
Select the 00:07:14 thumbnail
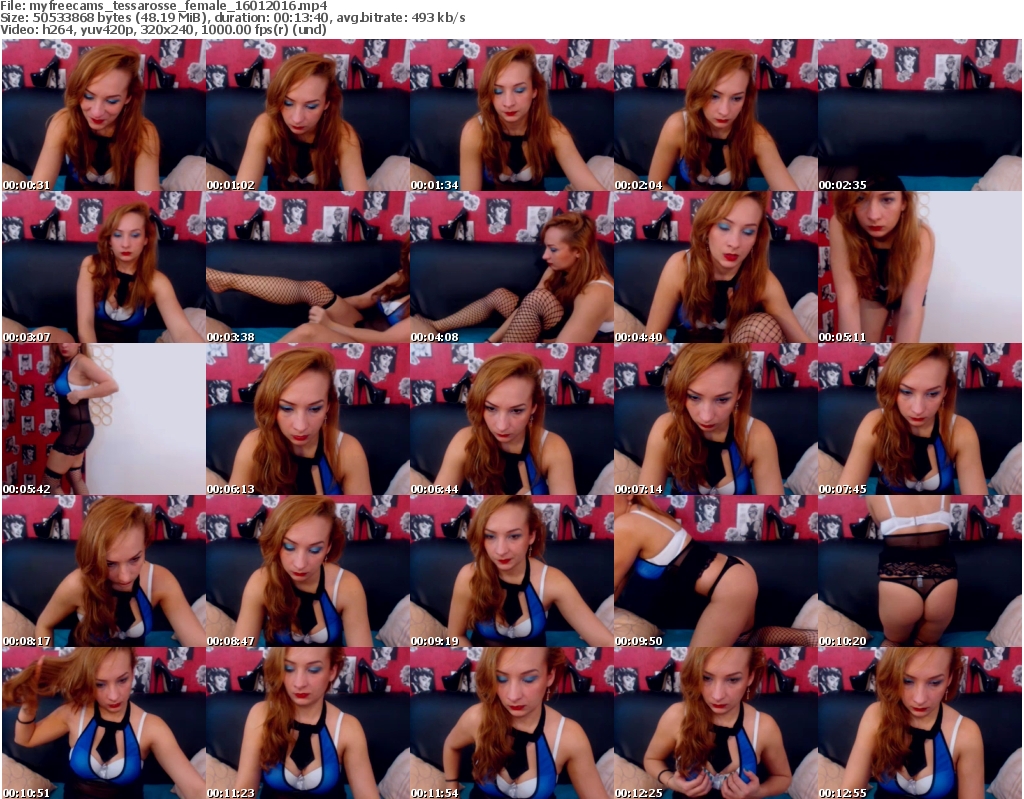pos(715,419)
